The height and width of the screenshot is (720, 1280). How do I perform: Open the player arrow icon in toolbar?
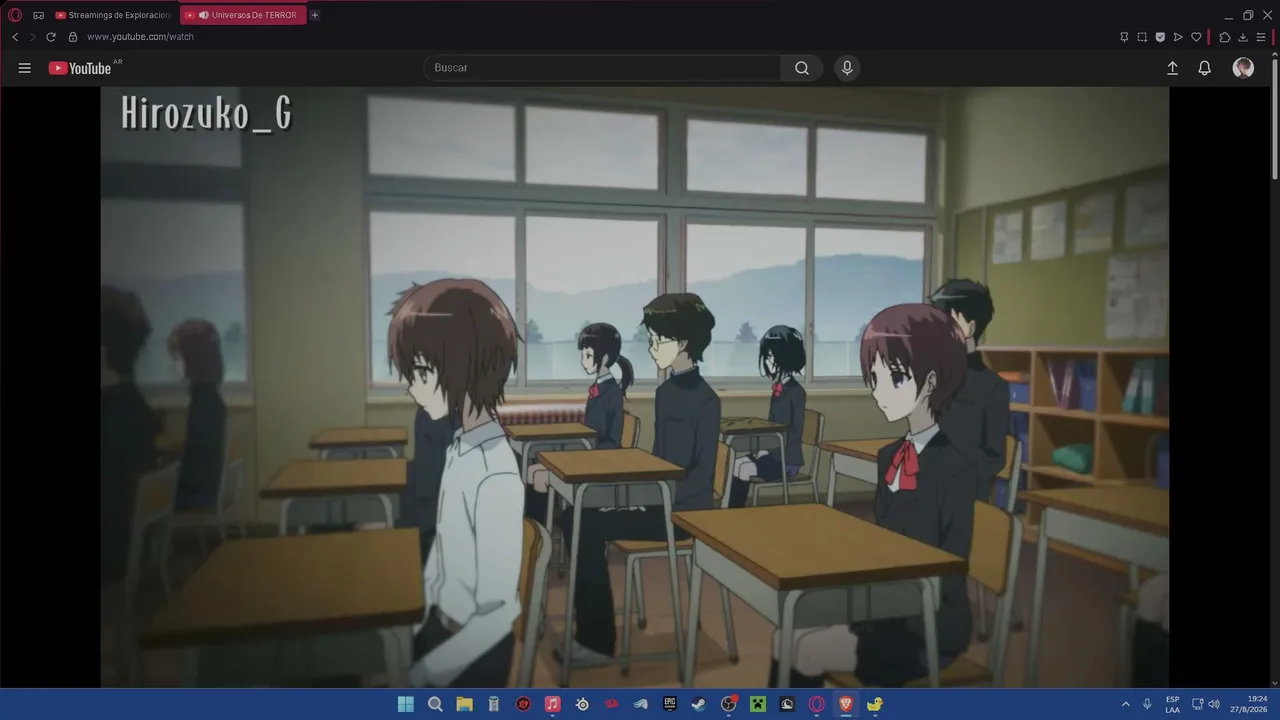(x=1178, y=37)
